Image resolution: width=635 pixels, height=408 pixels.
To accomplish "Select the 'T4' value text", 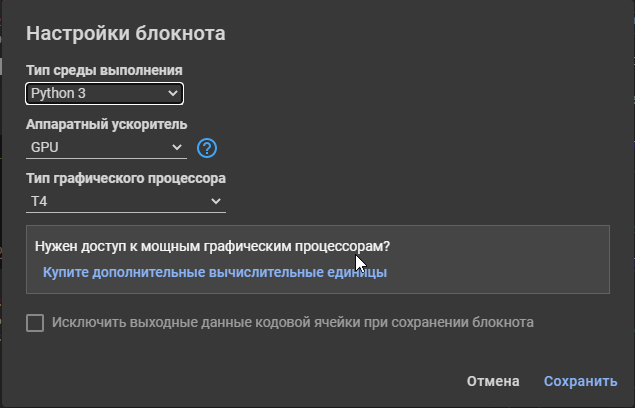I will (x=39, y=201).
